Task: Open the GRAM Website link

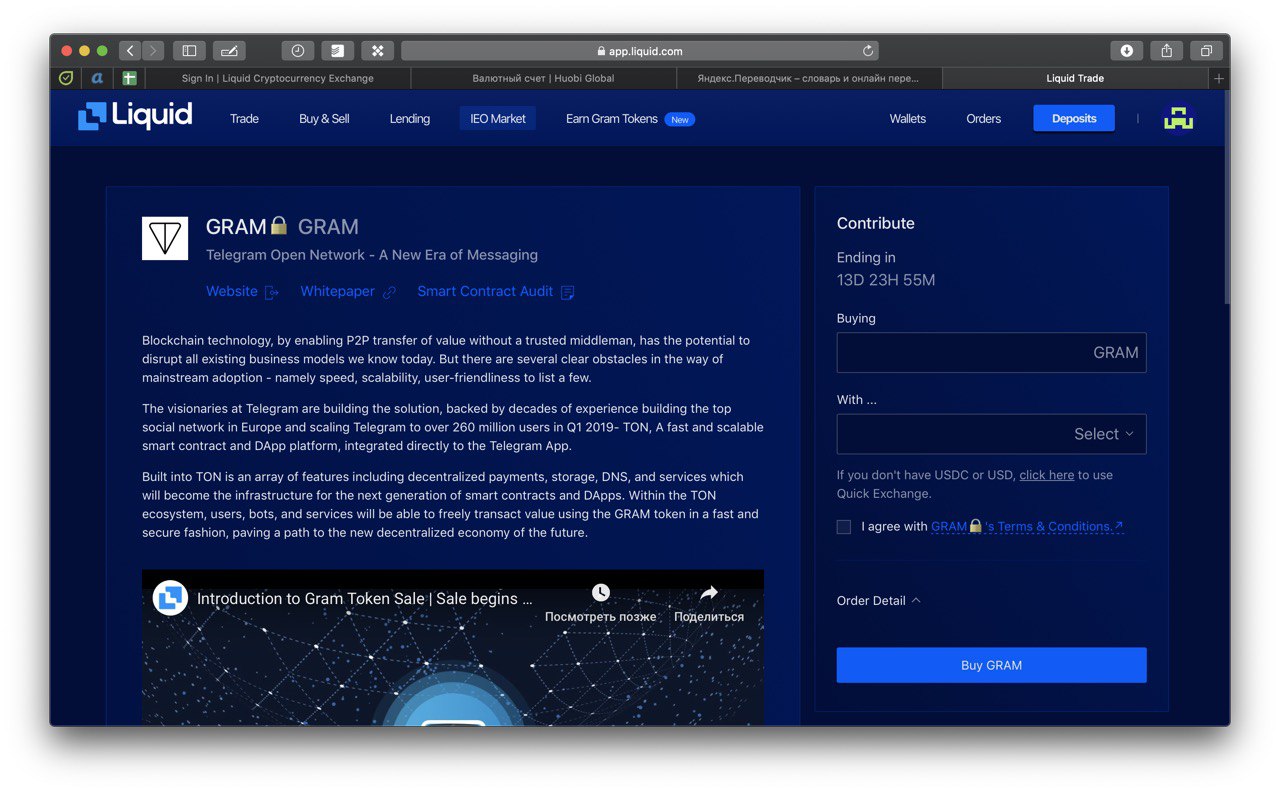Action: (x=243, y=291)
